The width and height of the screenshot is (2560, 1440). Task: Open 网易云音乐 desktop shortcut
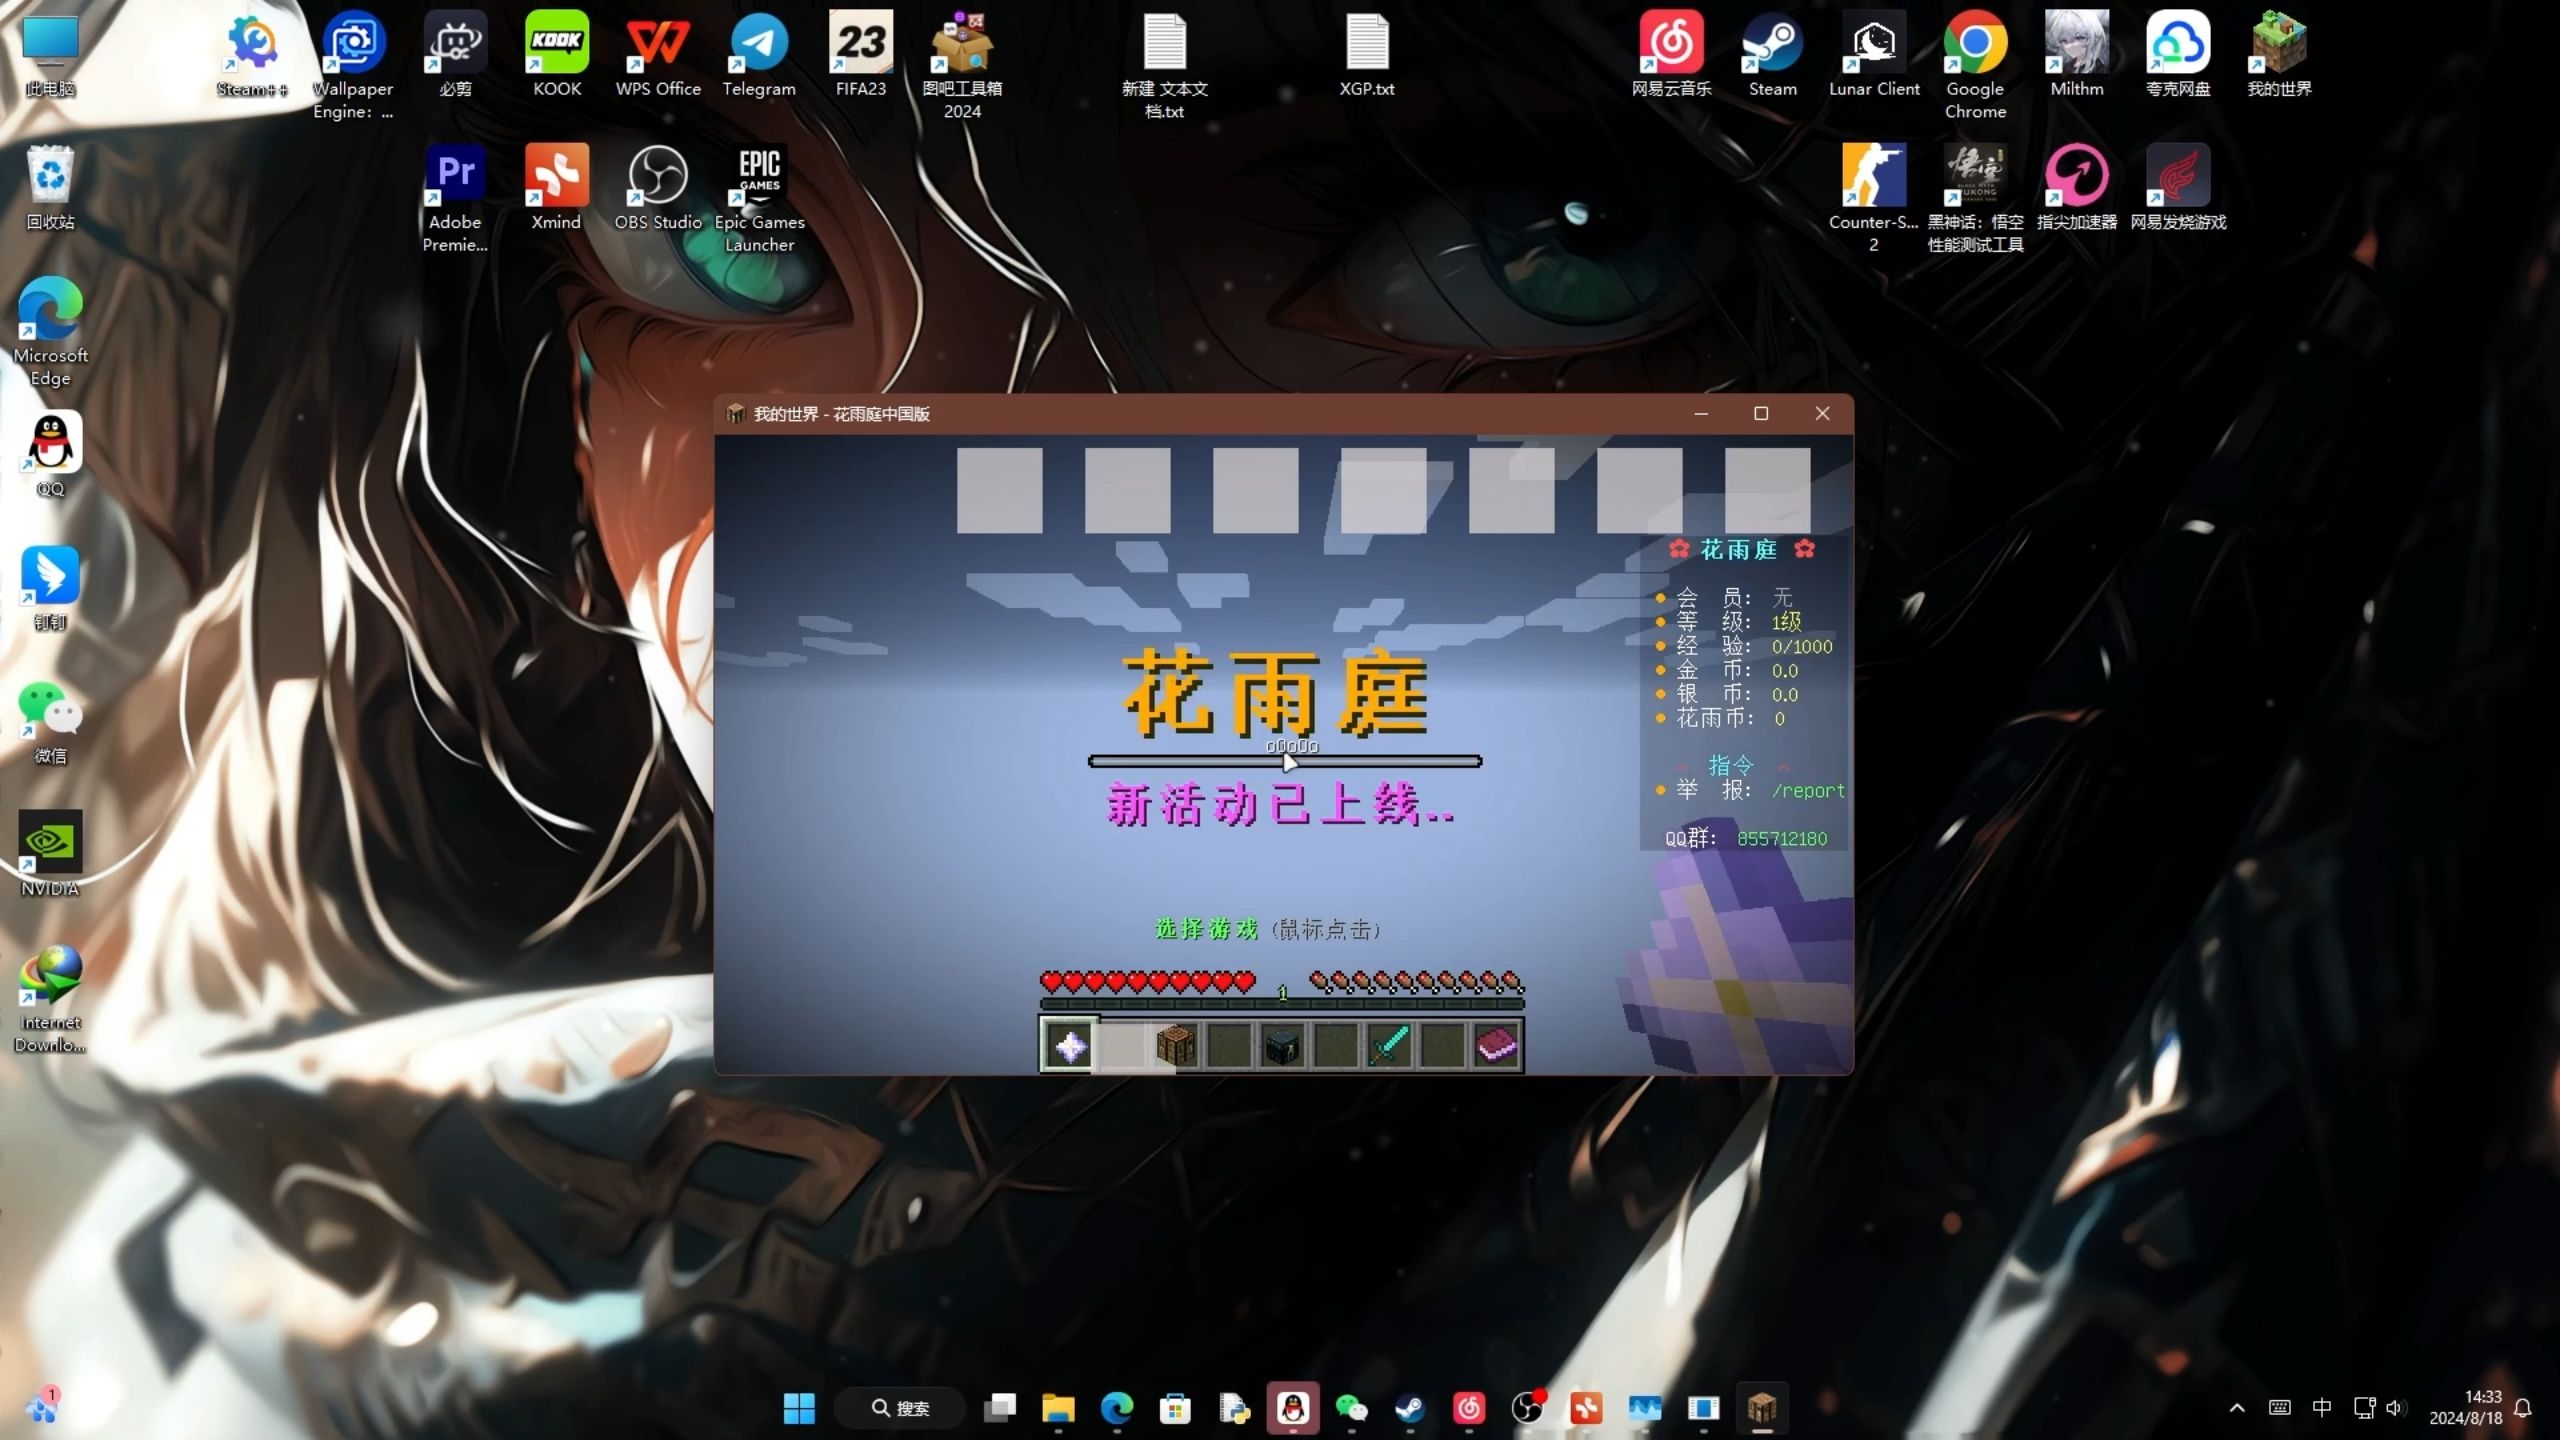pyautogui.click(x=1671, y=56)
